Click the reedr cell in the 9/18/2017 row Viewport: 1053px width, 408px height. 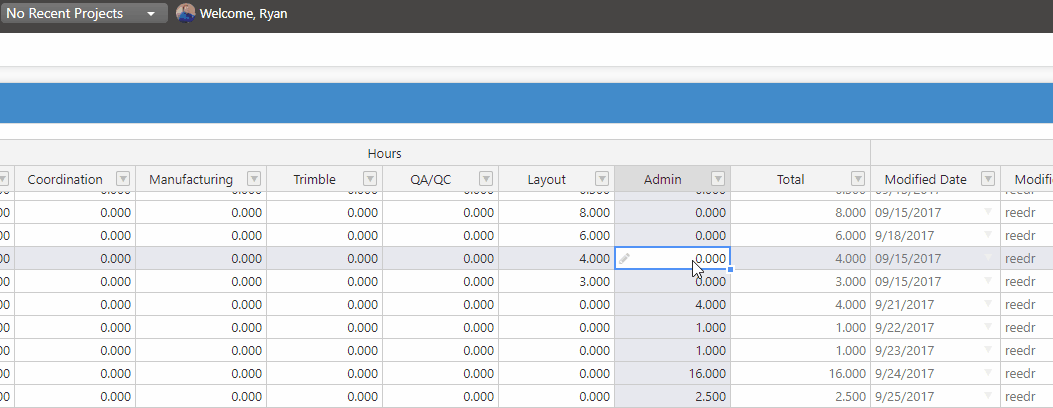coord(1027,236)
